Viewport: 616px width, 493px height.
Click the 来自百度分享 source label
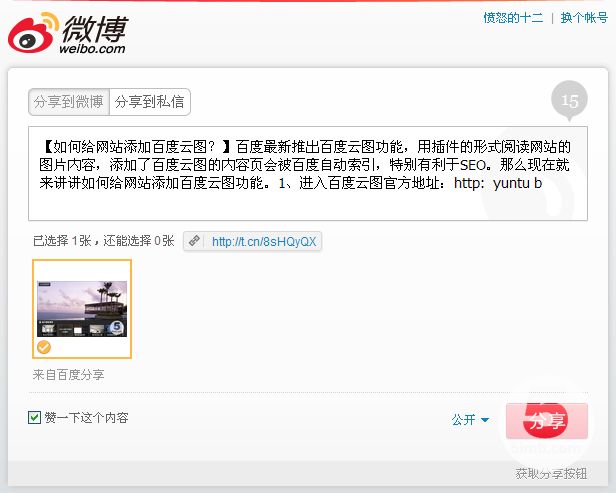(x=68, y=375)
